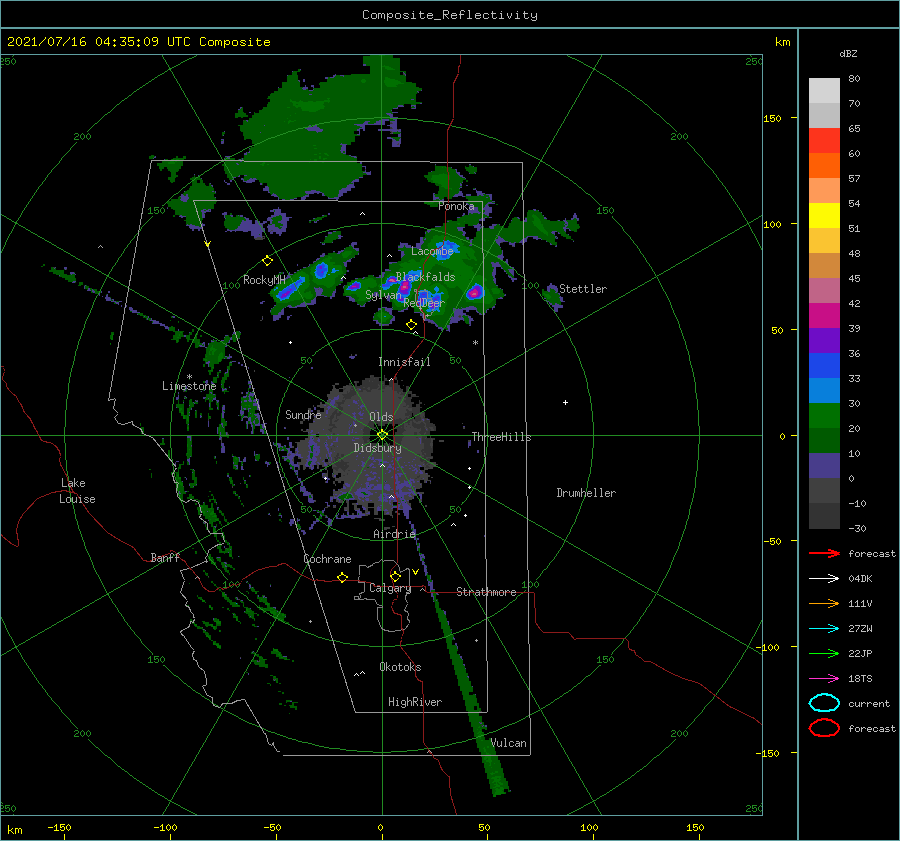Click the RockyMH label

click(264, 280)
